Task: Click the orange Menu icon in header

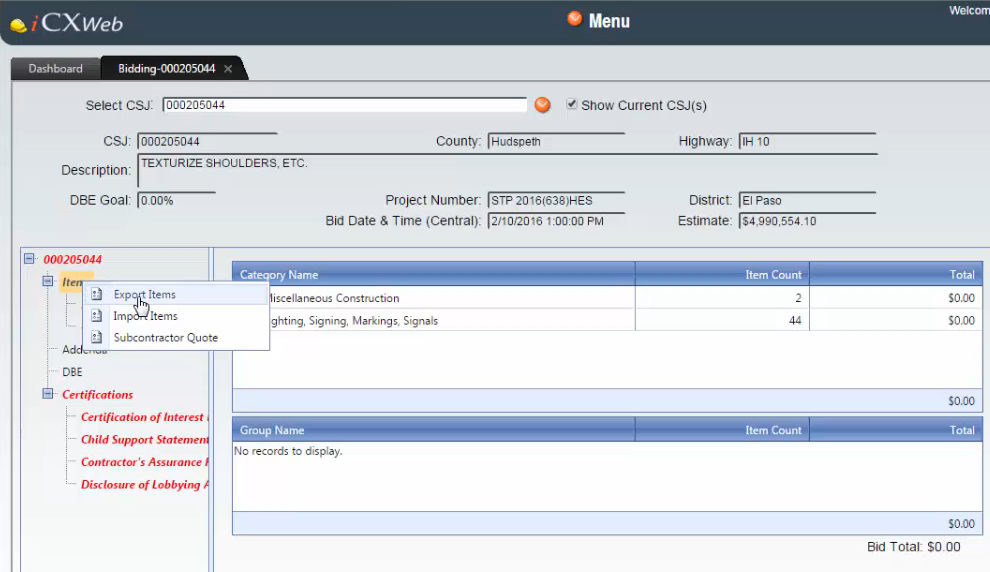Action: (x=574, y=18)
